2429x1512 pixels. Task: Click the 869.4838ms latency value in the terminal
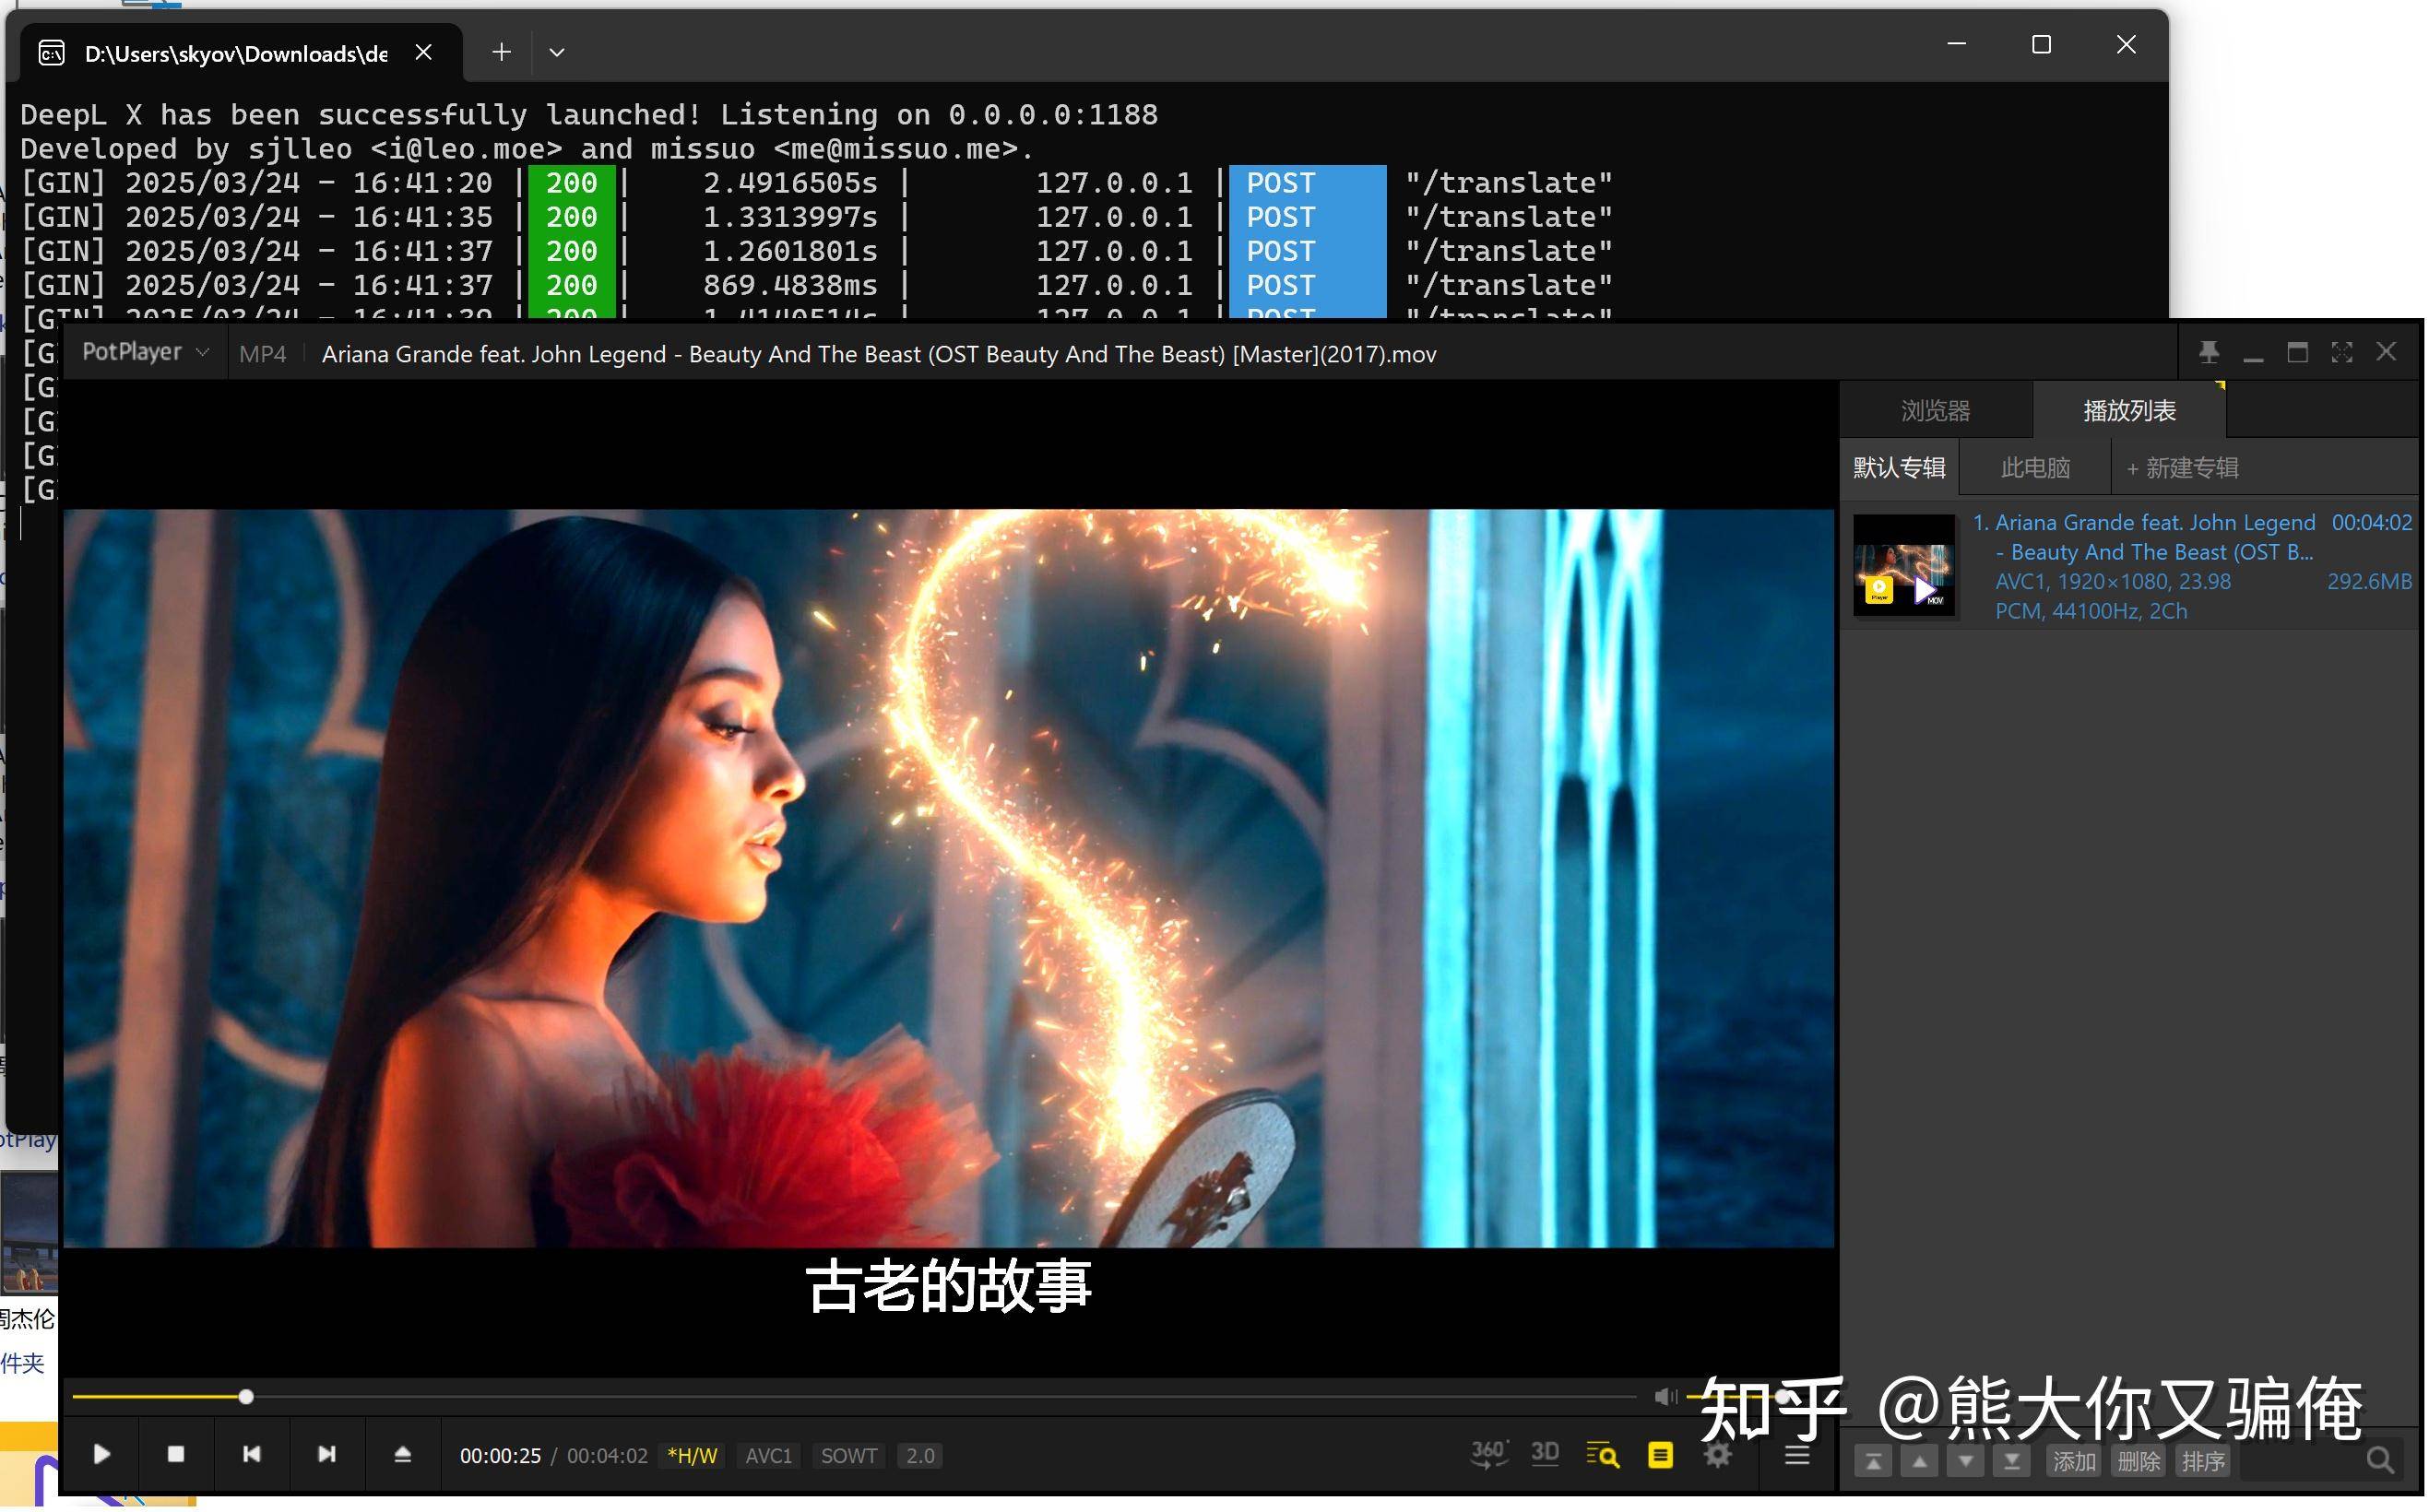tap(790, 285)
